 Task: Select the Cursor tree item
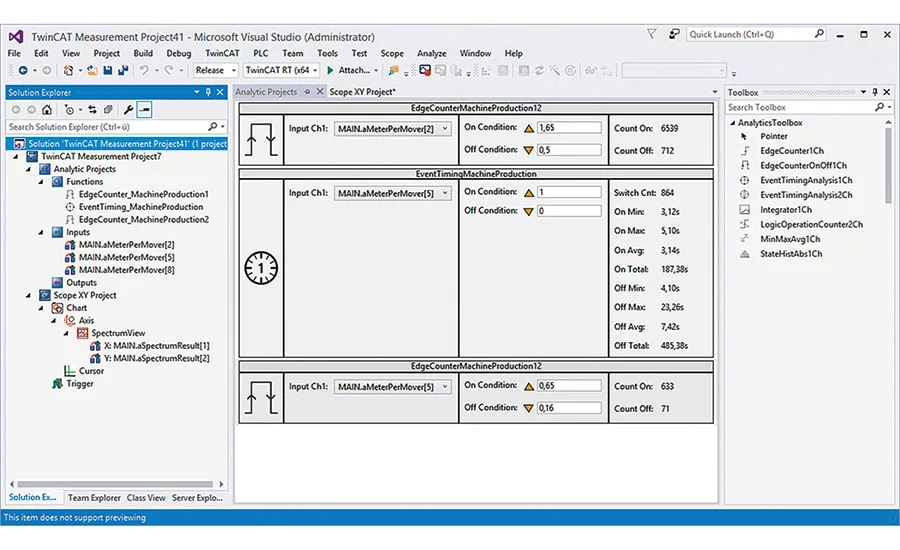click(91, 371)
